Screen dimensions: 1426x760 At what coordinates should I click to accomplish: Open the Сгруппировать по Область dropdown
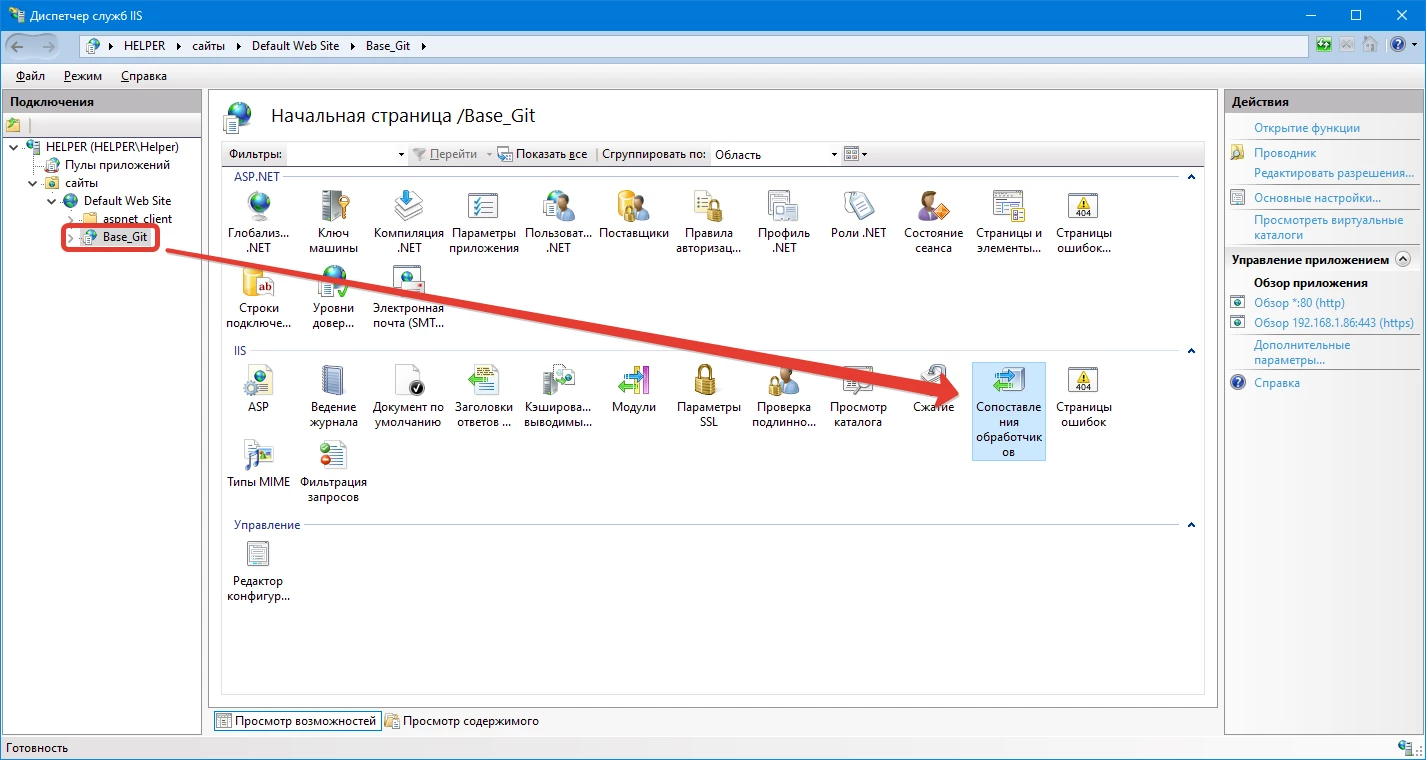coord(834,155)
